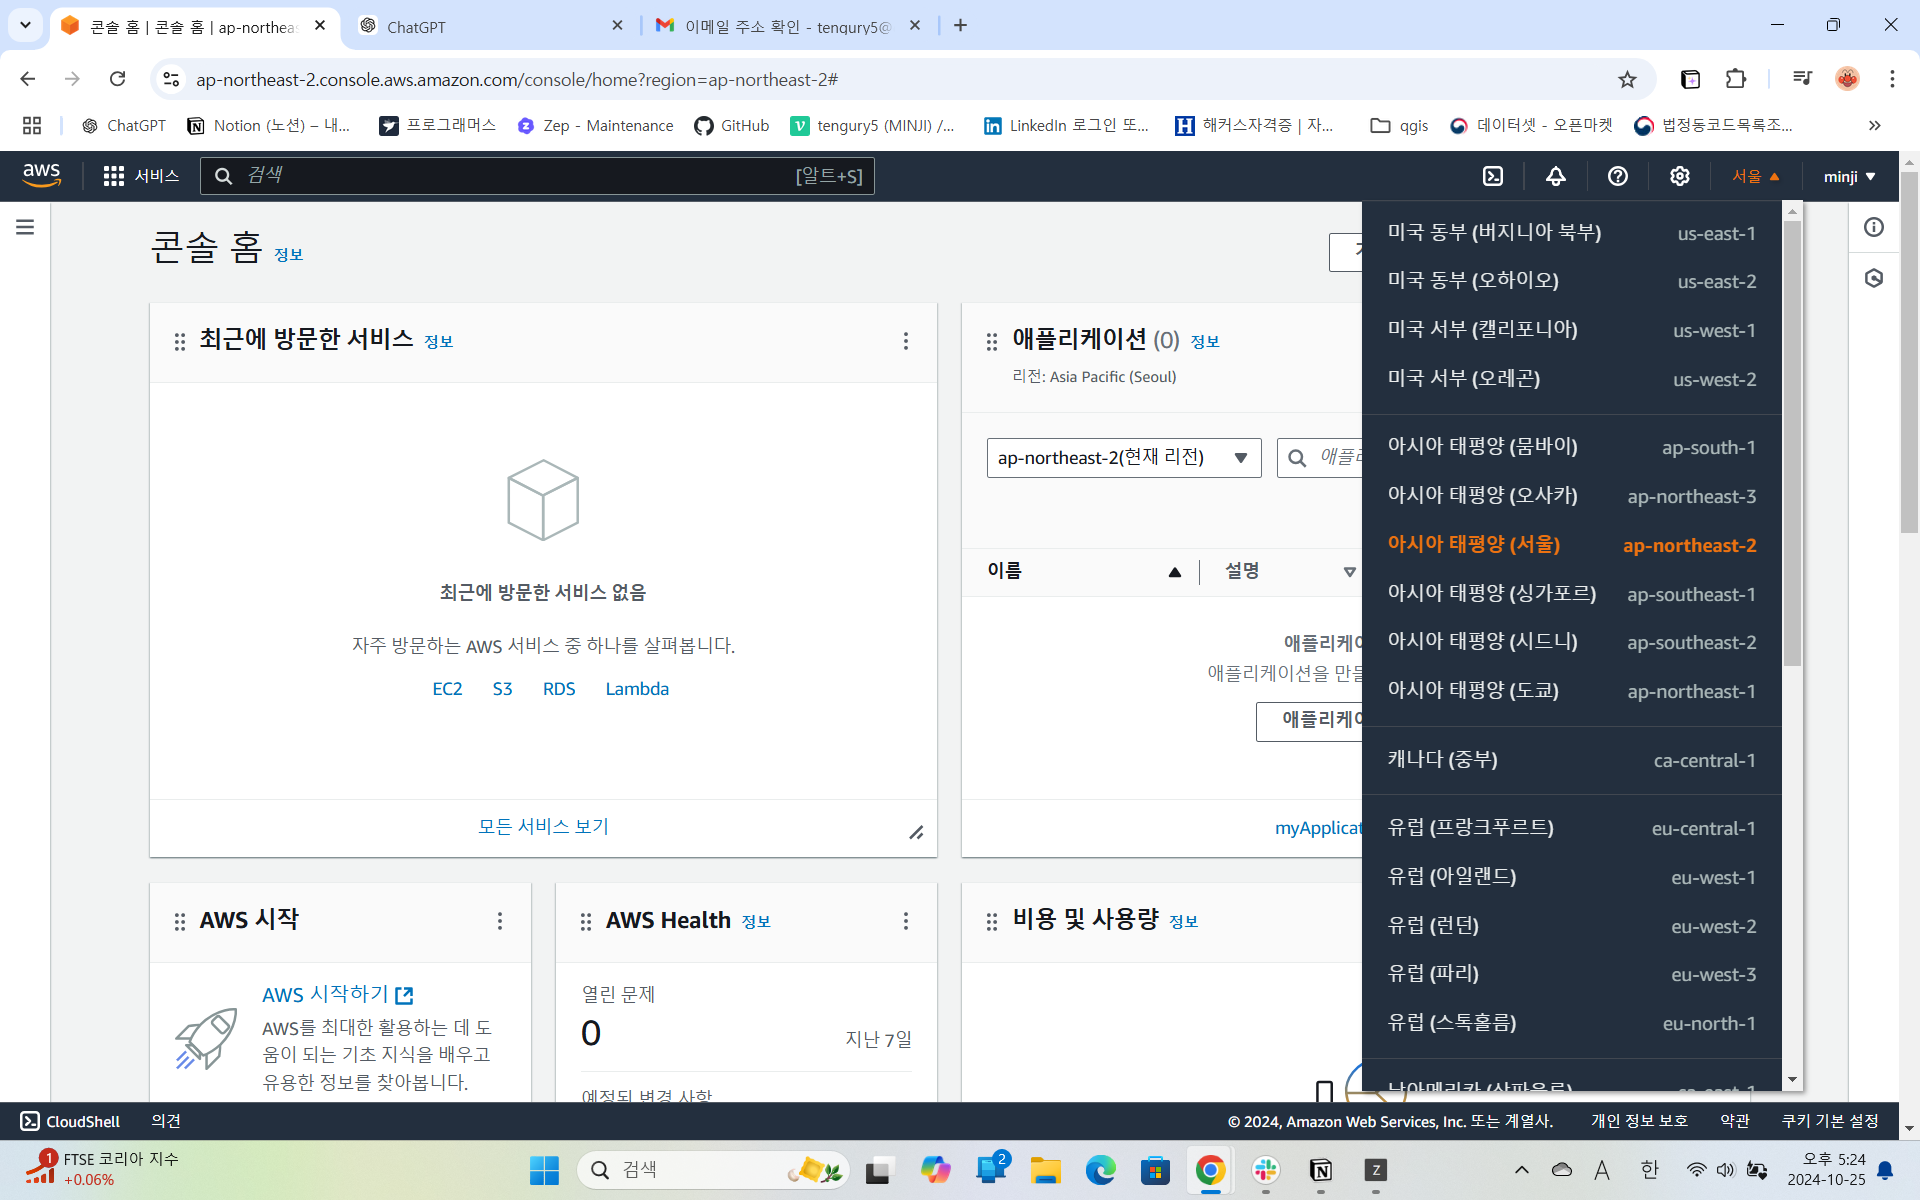Launch CloudShell from the top navigation icon
1920x1200 pixels.
click(x=1493, y=176)
